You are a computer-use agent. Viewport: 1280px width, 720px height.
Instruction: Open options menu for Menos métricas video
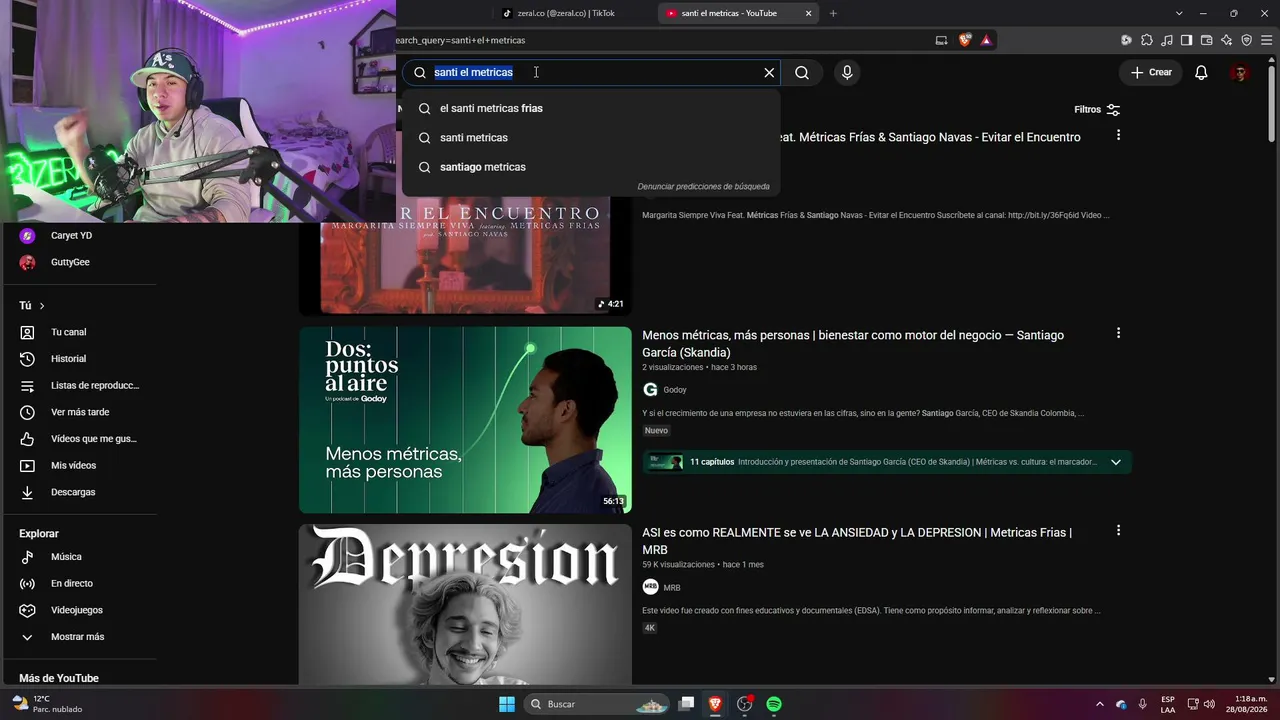click(1118, 333)
